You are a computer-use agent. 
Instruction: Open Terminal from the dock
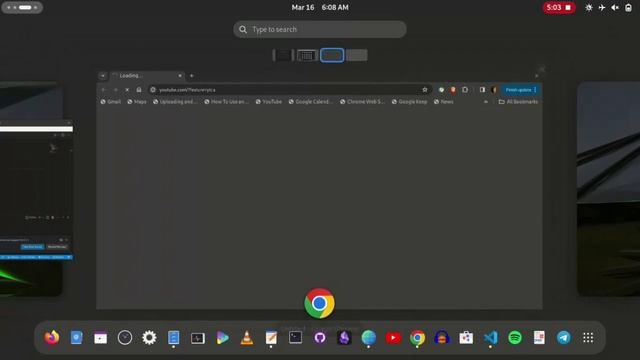tap(296, 338)
